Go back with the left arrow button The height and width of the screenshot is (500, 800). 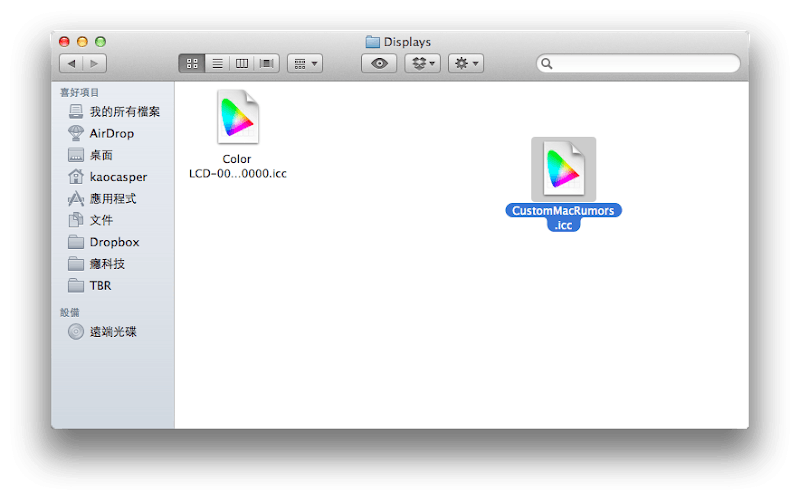pos(71,63)
